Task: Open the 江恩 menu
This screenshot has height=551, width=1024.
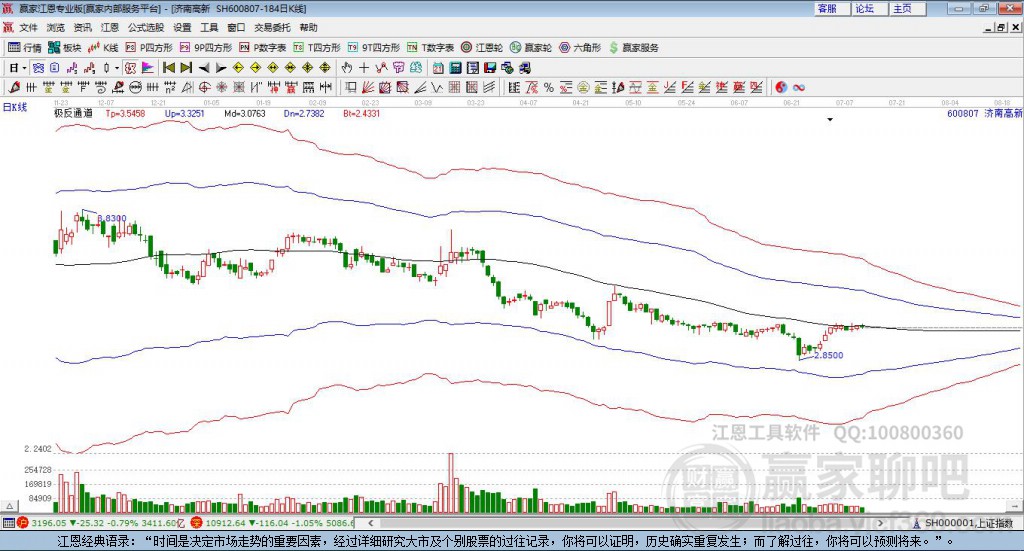Action: click(x=110, y=27)
